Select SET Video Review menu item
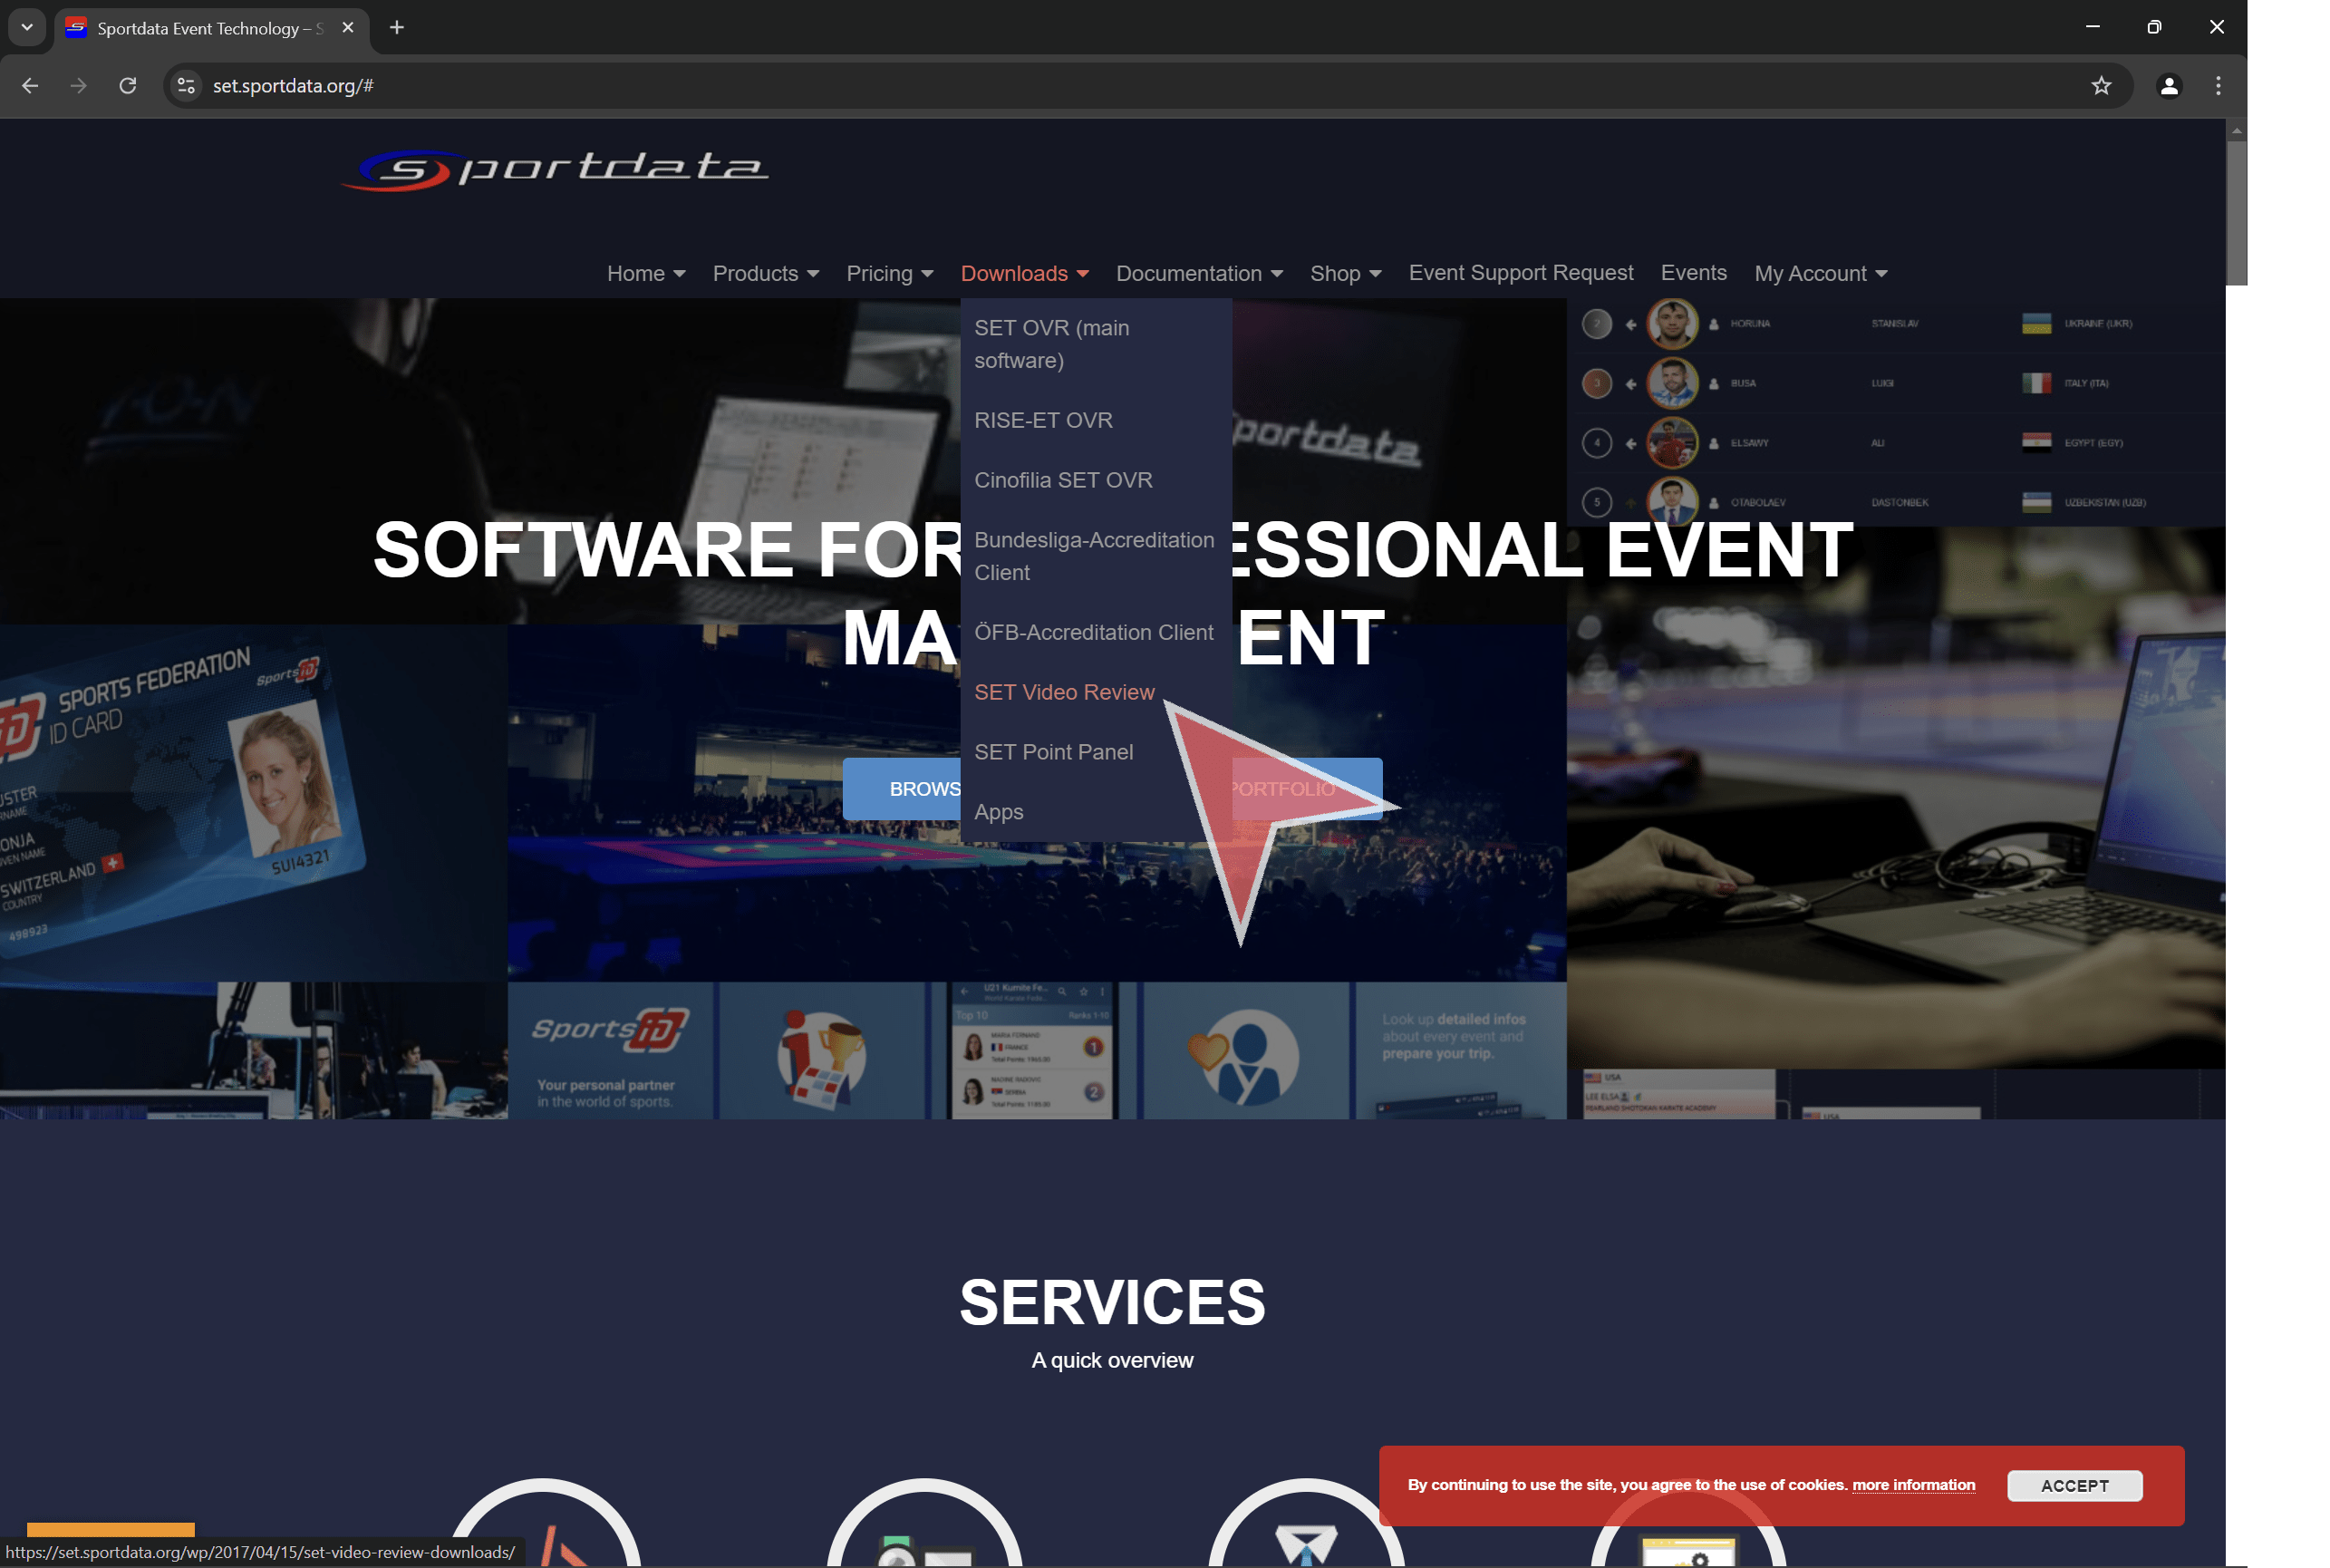This screenshot has width=2330, height=1568. coord(1064,692)
